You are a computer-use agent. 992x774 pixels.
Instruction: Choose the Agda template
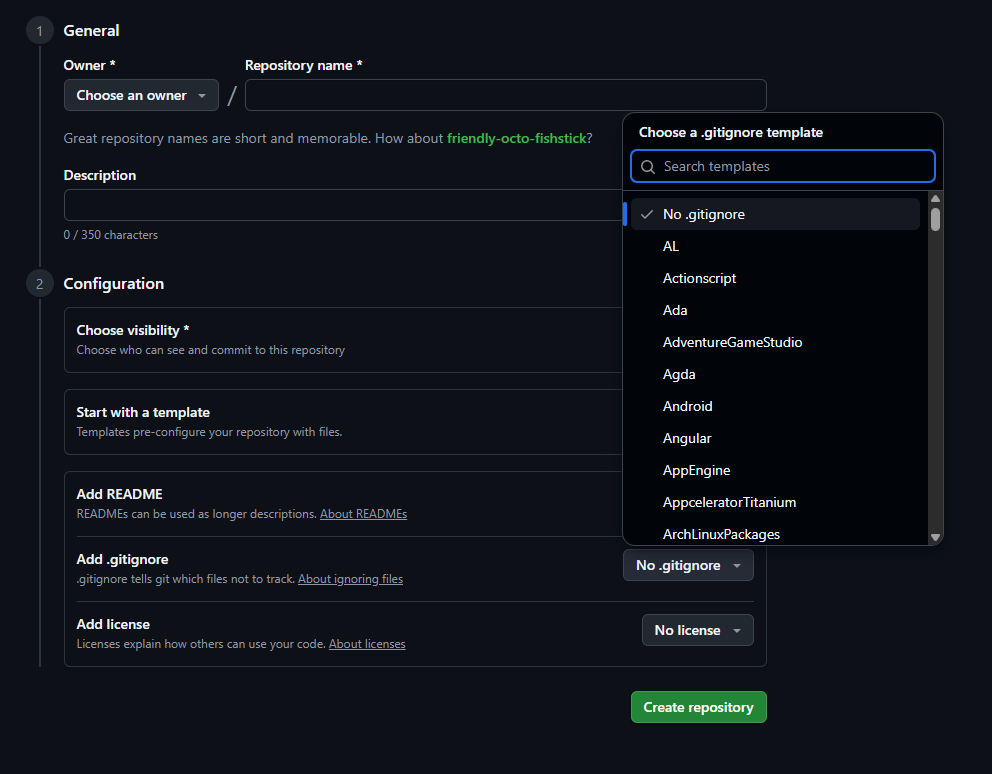point(775,374)
